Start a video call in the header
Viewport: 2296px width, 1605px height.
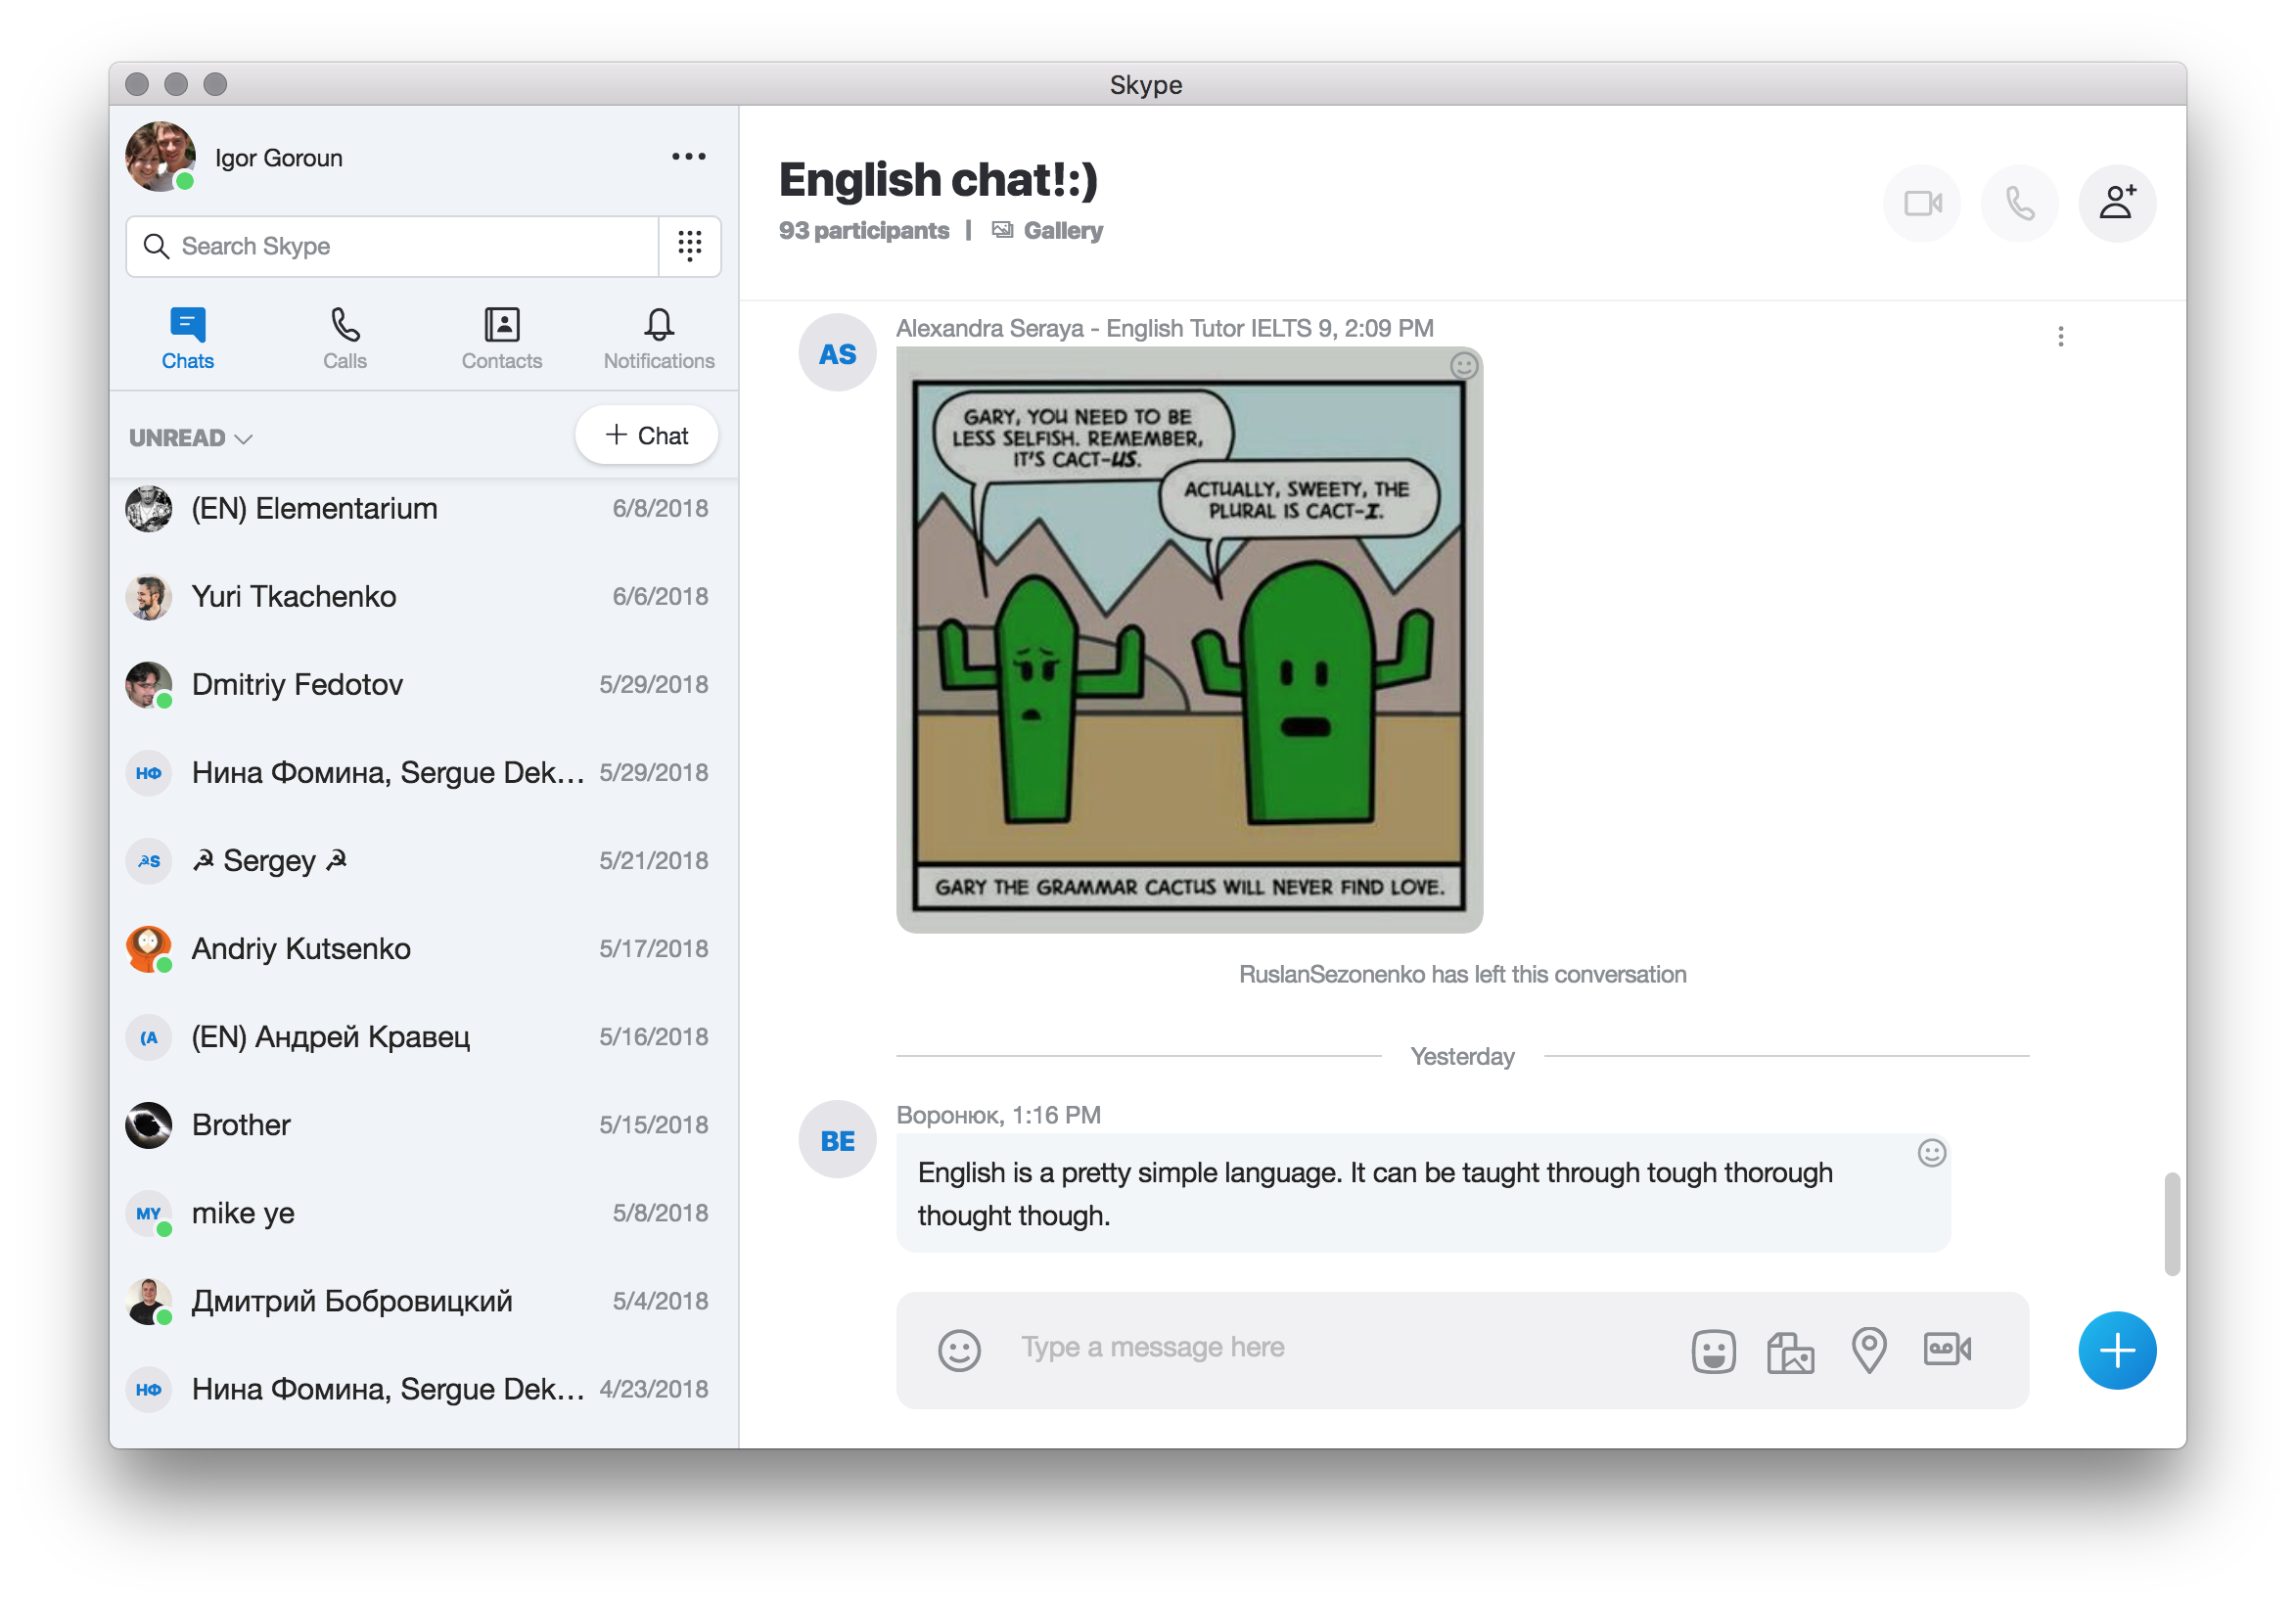pyautogui.click(x=1921, y=204)
